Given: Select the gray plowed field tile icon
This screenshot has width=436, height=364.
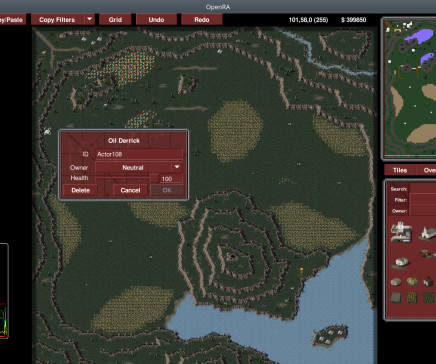Looking at the screenshot, I should point(396,297).
